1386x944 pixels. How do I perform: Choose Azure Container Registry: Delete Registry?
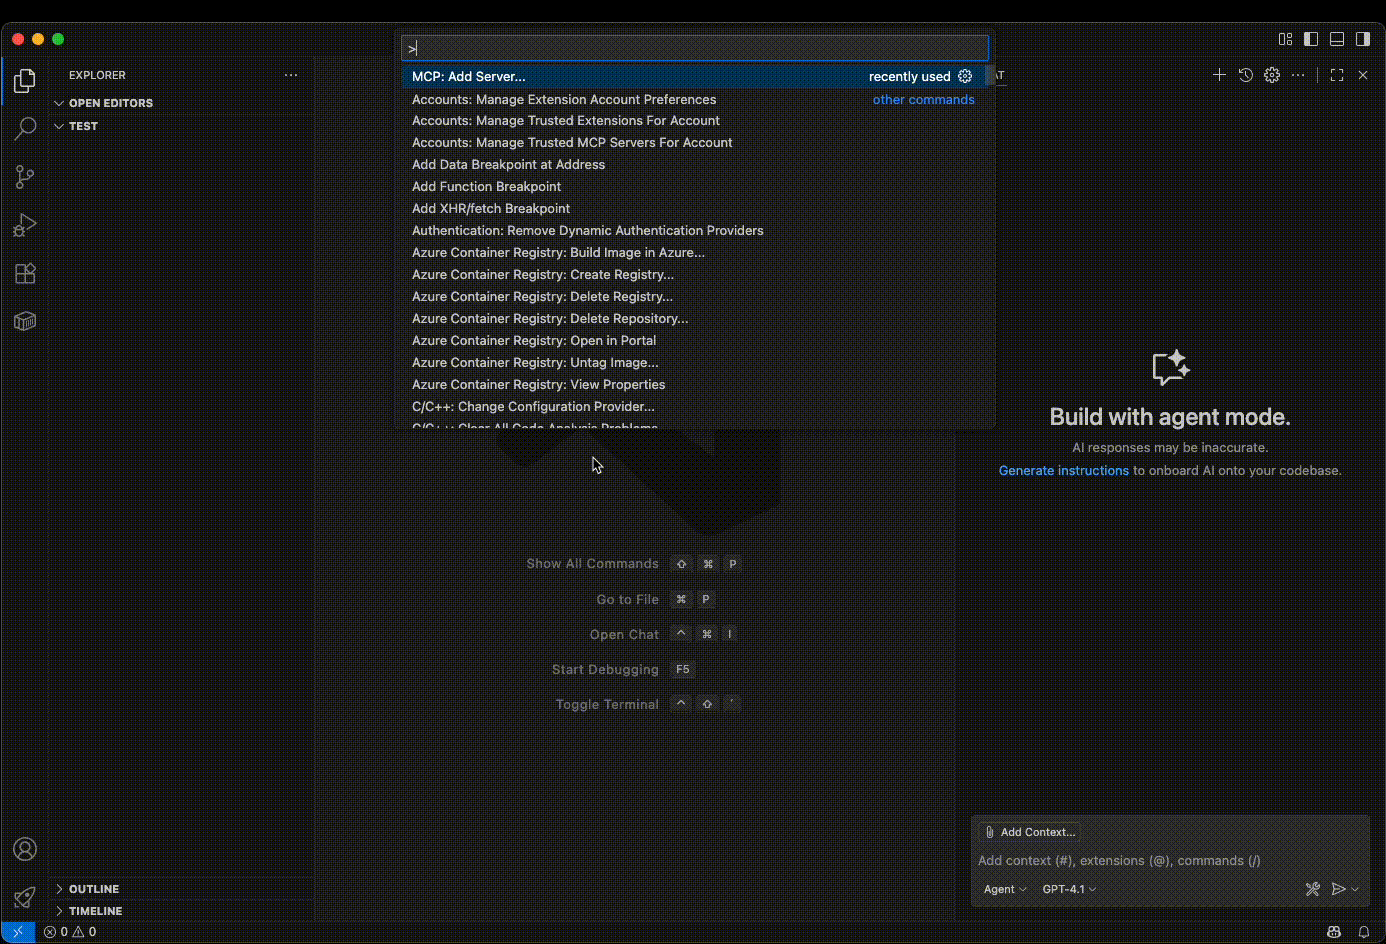point(694,297)
